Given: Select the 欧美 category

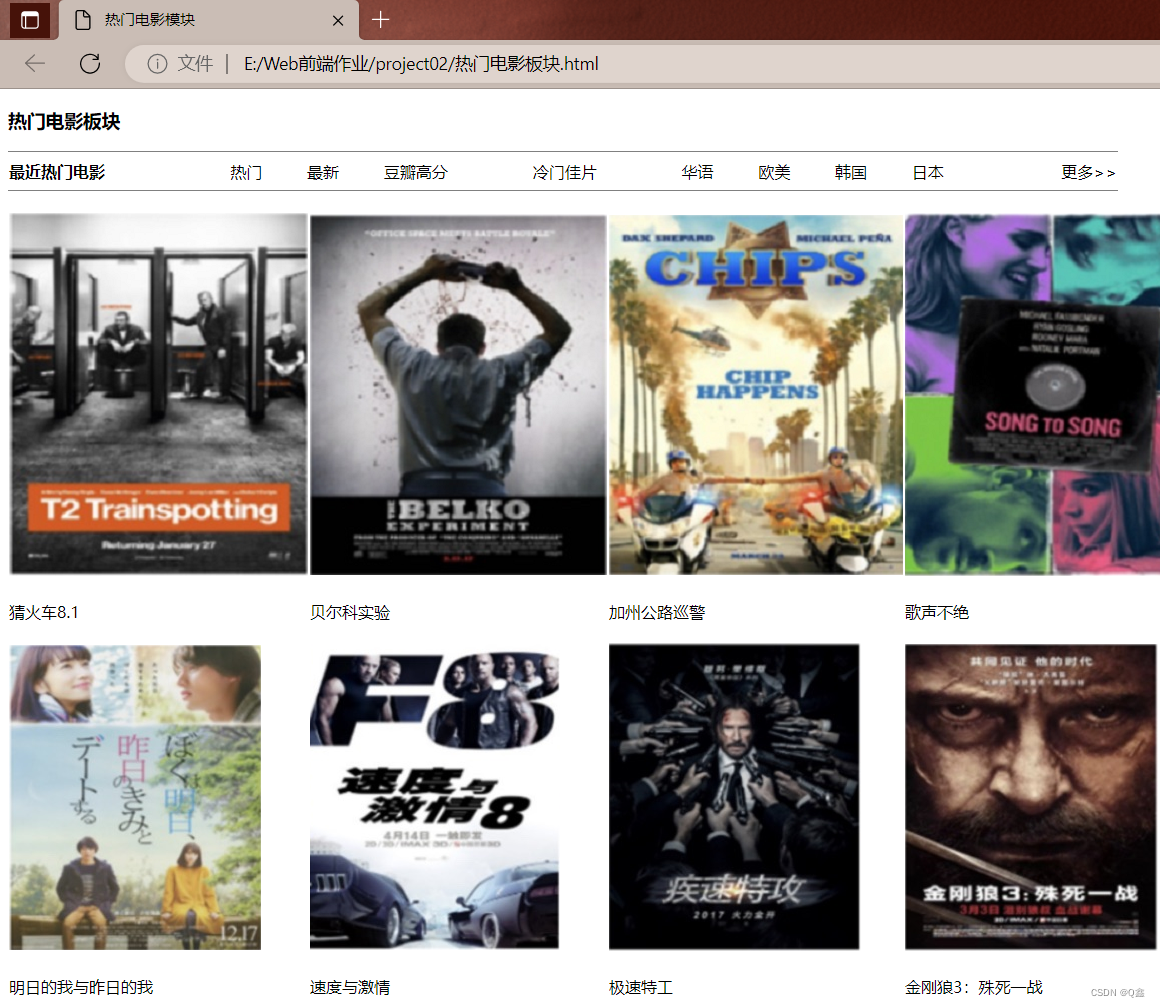Looking at the screenshot, I should (775, 172).
